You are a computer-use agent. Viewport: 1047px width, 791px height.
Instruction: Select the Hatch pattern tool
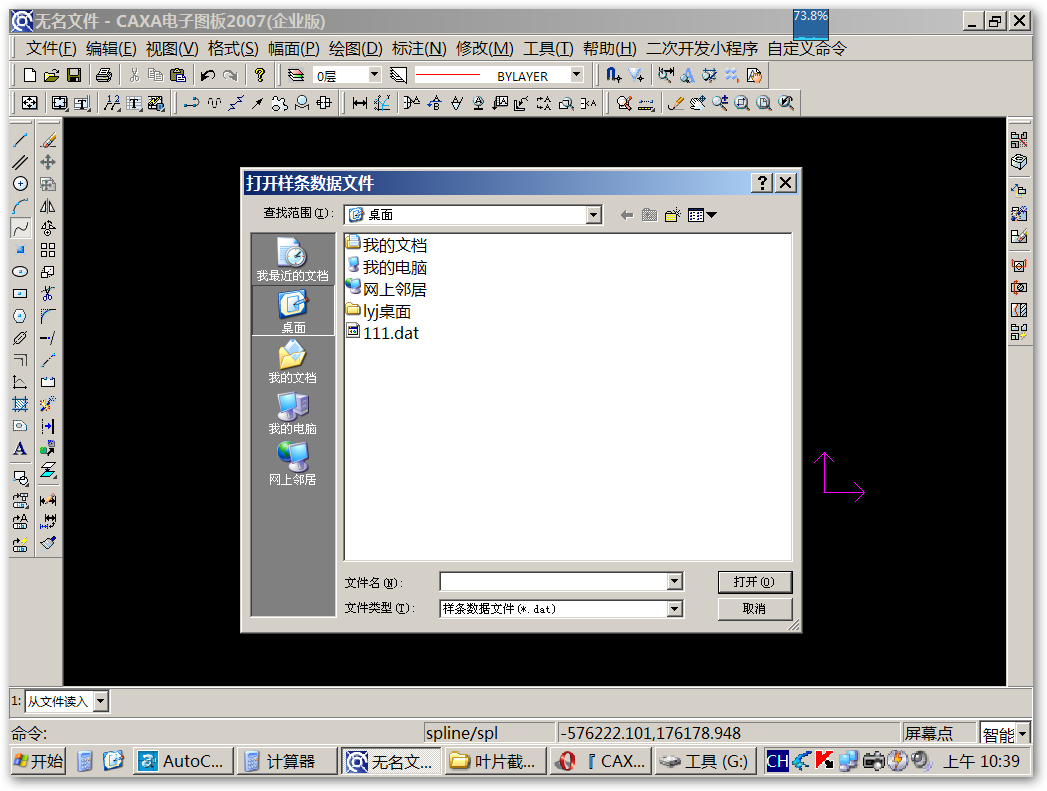pos(20,404)
